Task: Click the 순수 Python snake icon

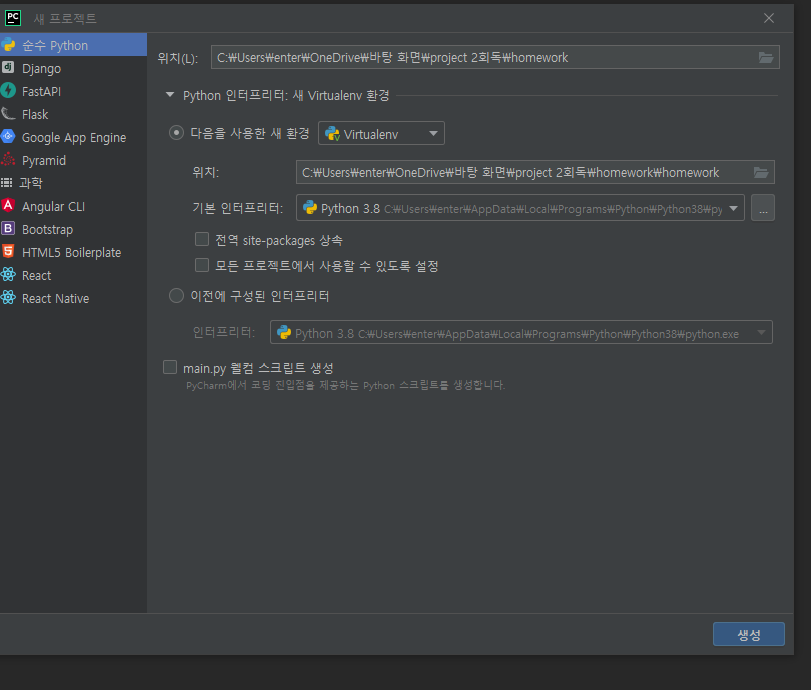Action: (8, 44)
